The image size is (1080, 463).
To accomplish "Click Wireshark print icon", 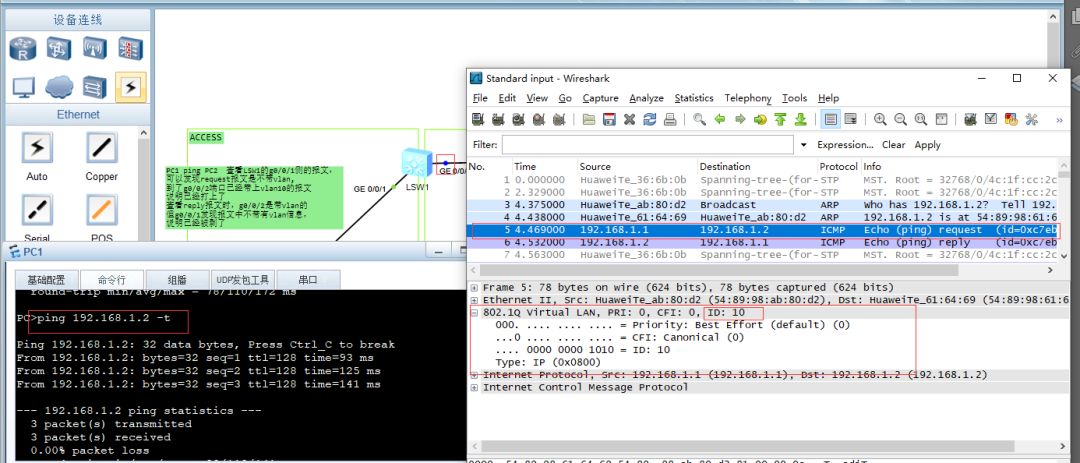I will 669,119.
